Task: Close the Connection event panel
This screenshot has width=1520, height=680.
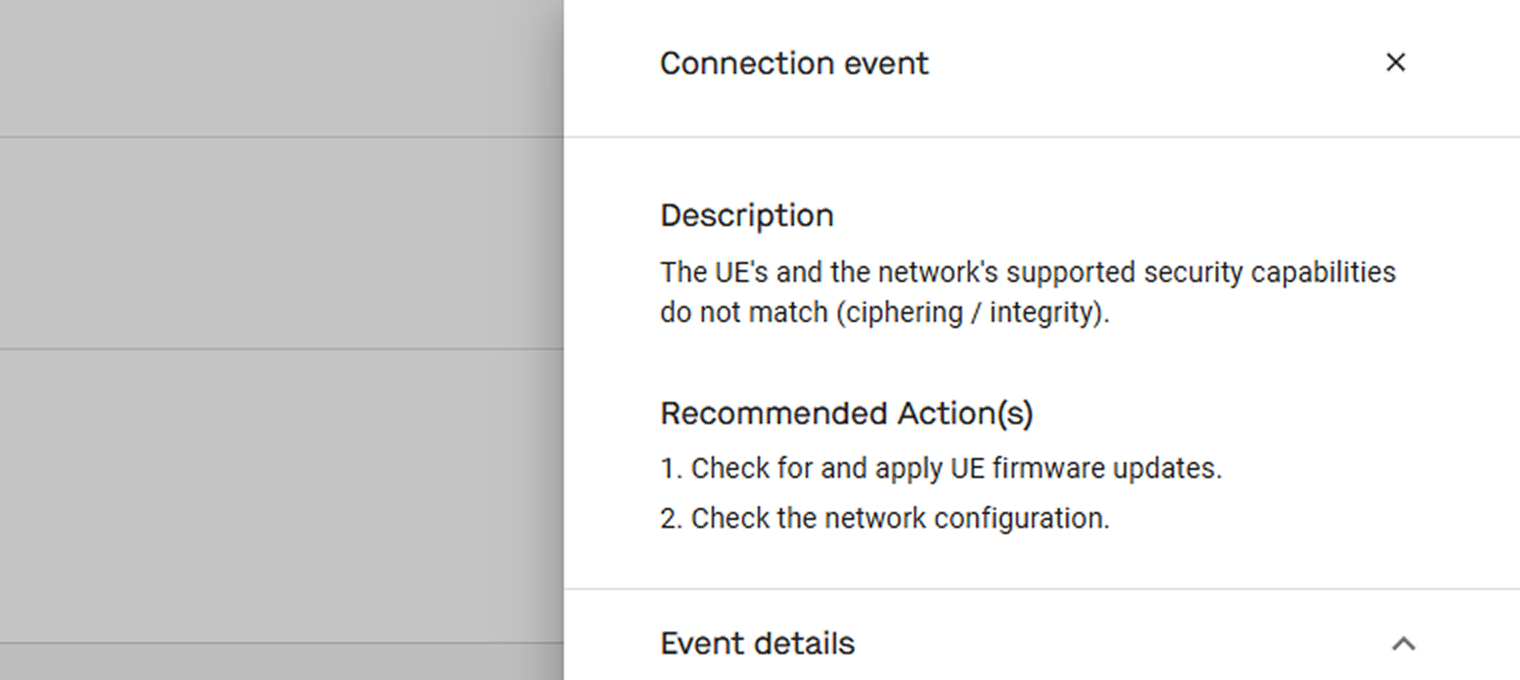Action: click(1395, 62)
